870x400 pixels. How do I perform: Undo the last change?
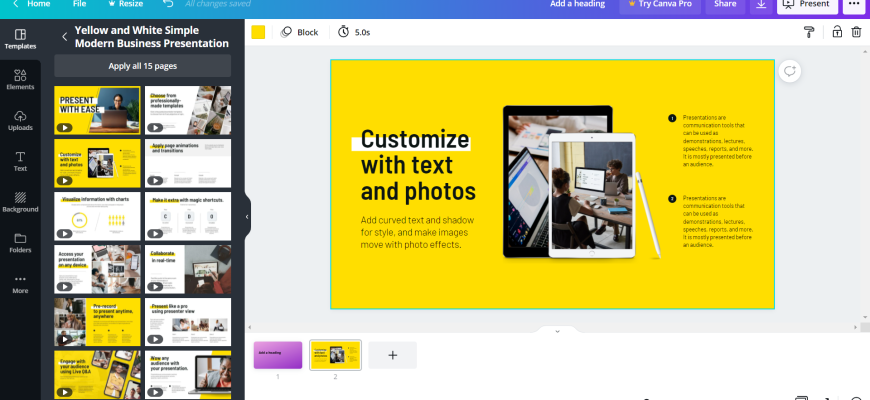click(167, 5)
